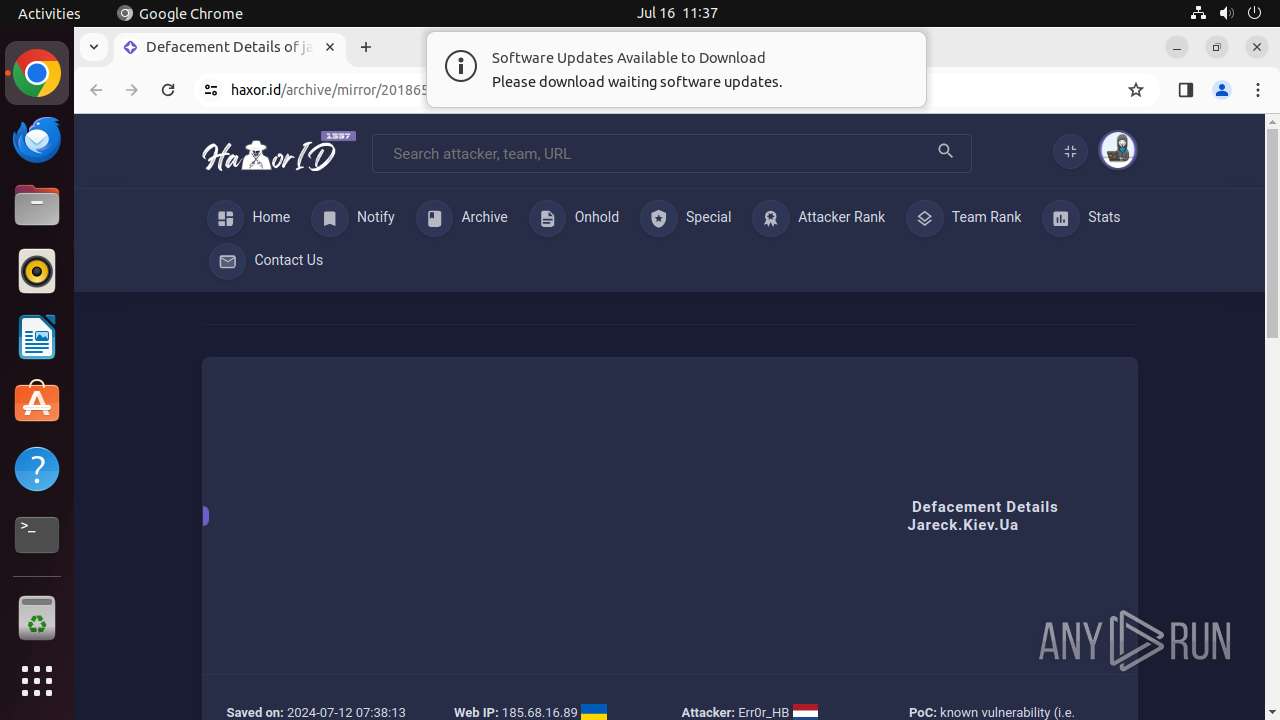1280x720 pixels.
Task: Open Chrome profile button
Action: [x=1222, y=90]
